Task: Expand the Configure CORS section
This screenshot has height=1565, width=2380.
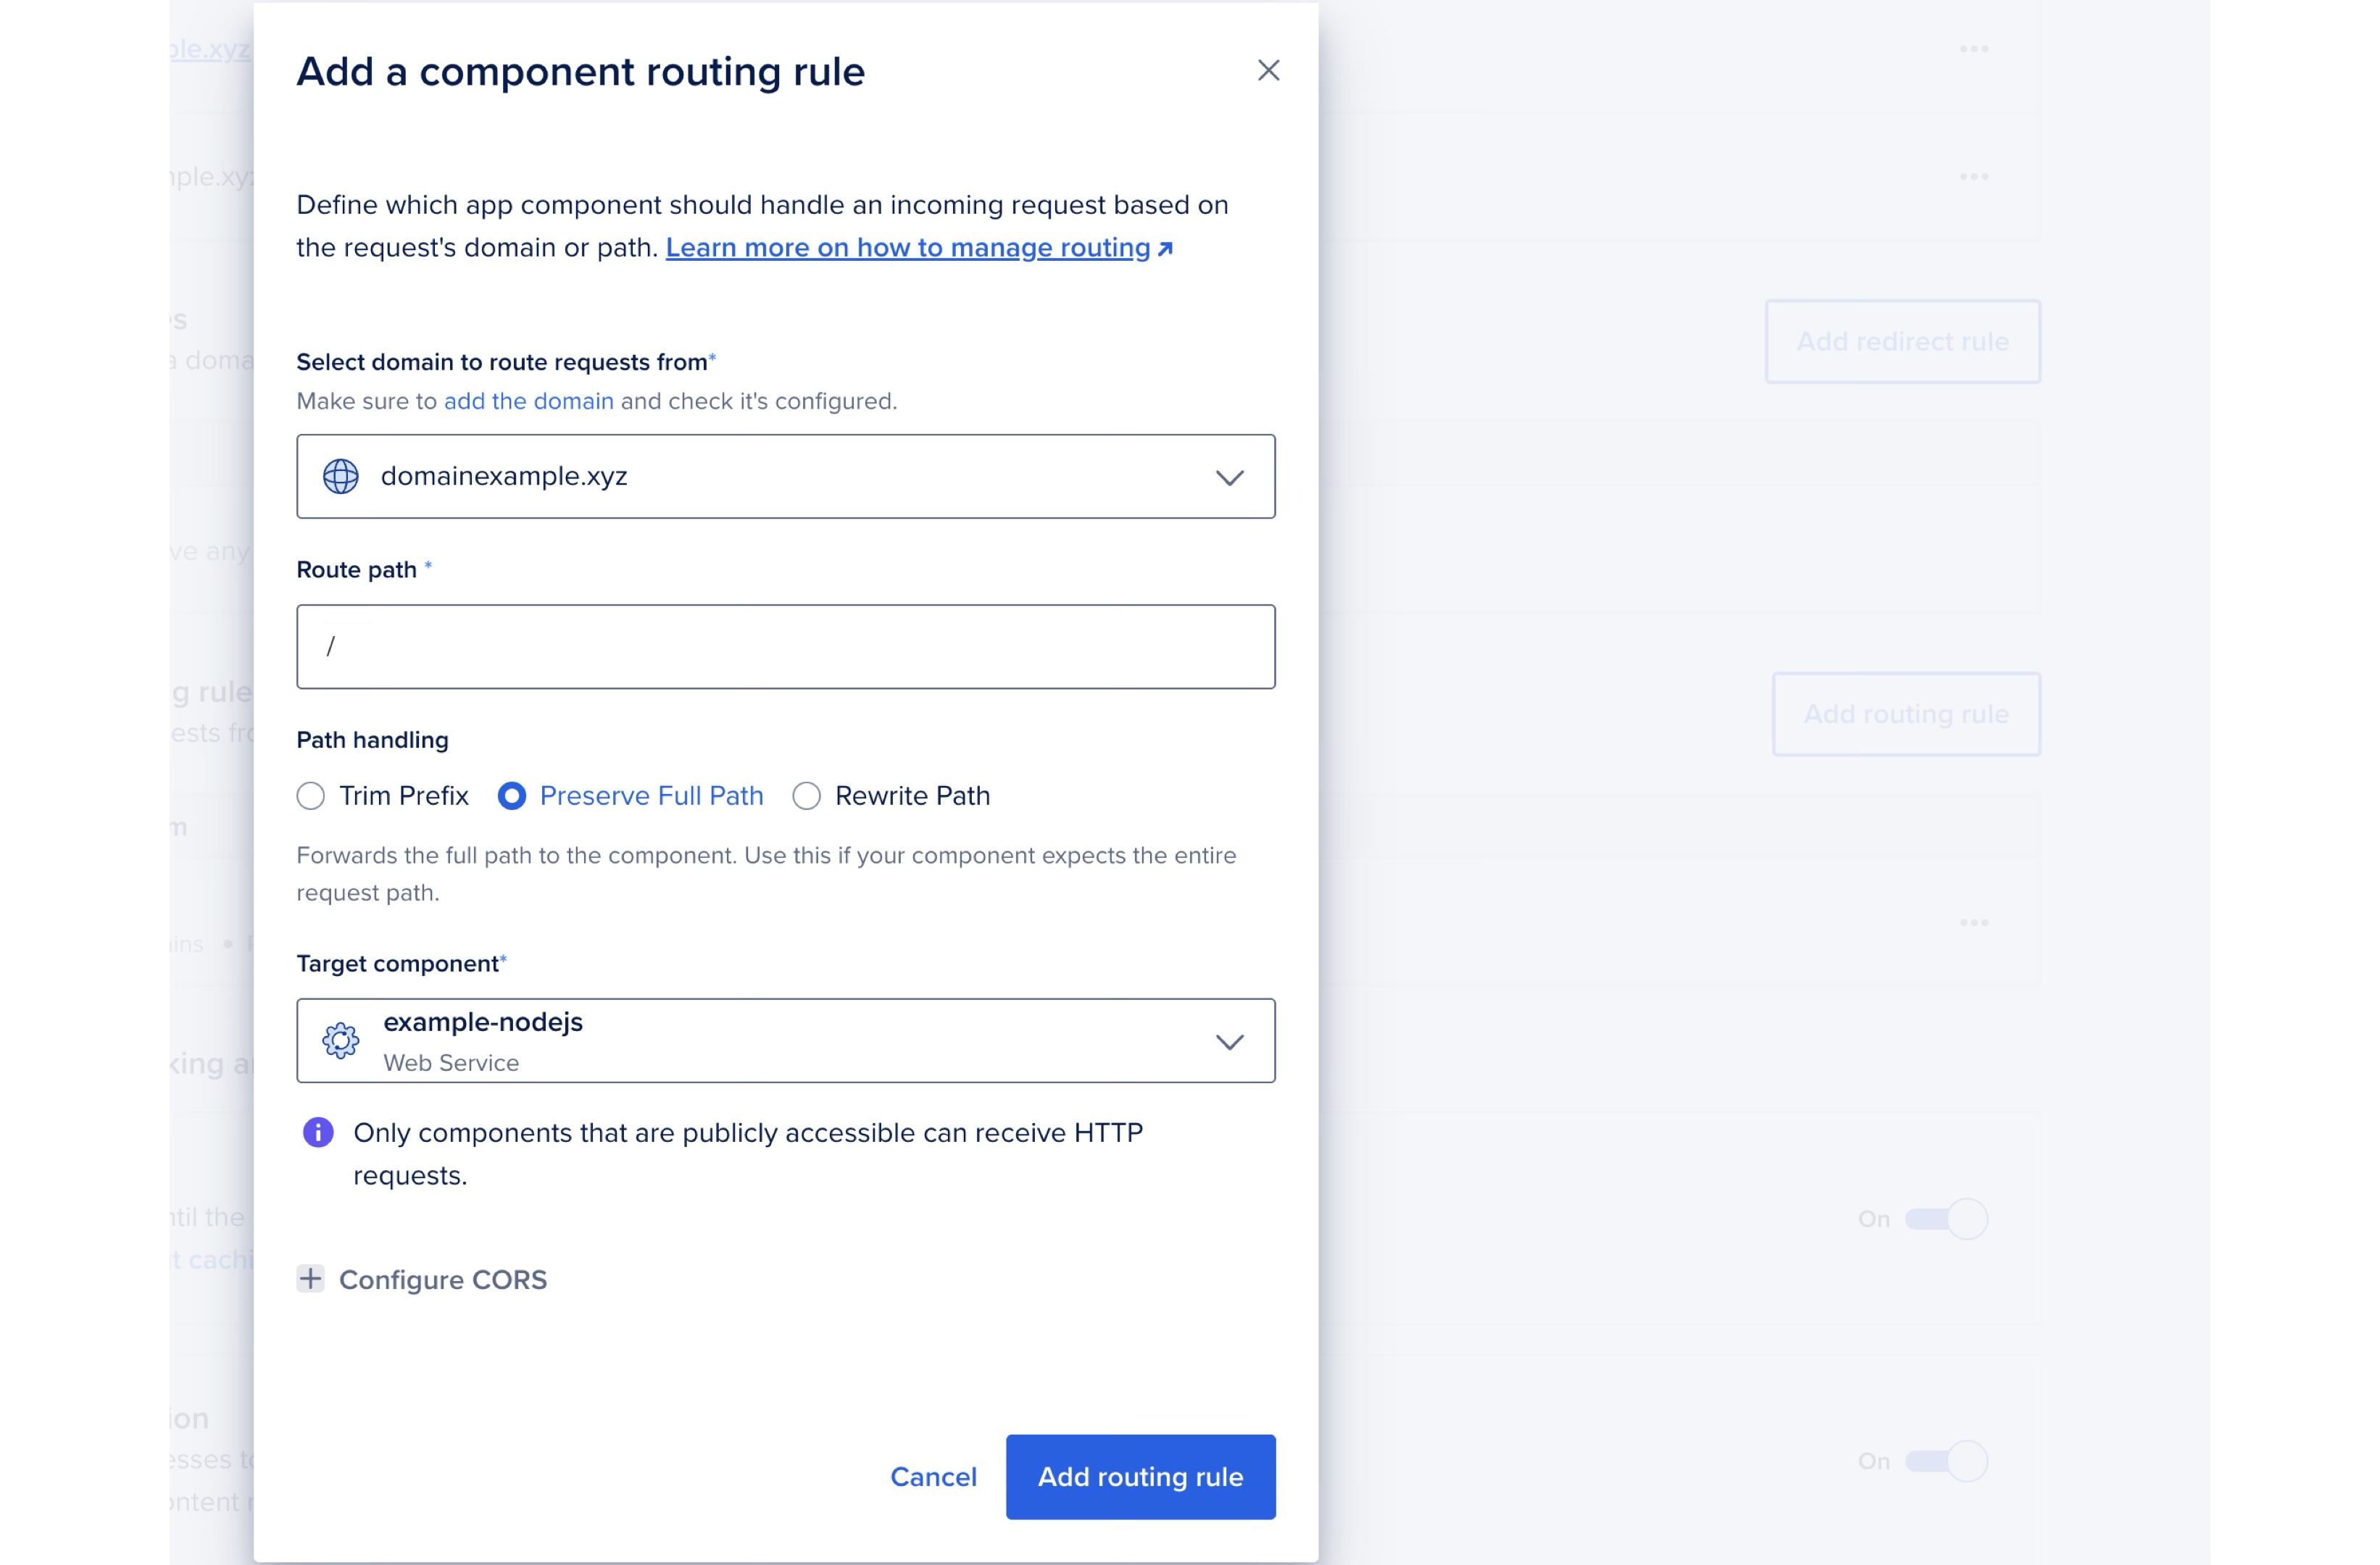Action: 443,1279
